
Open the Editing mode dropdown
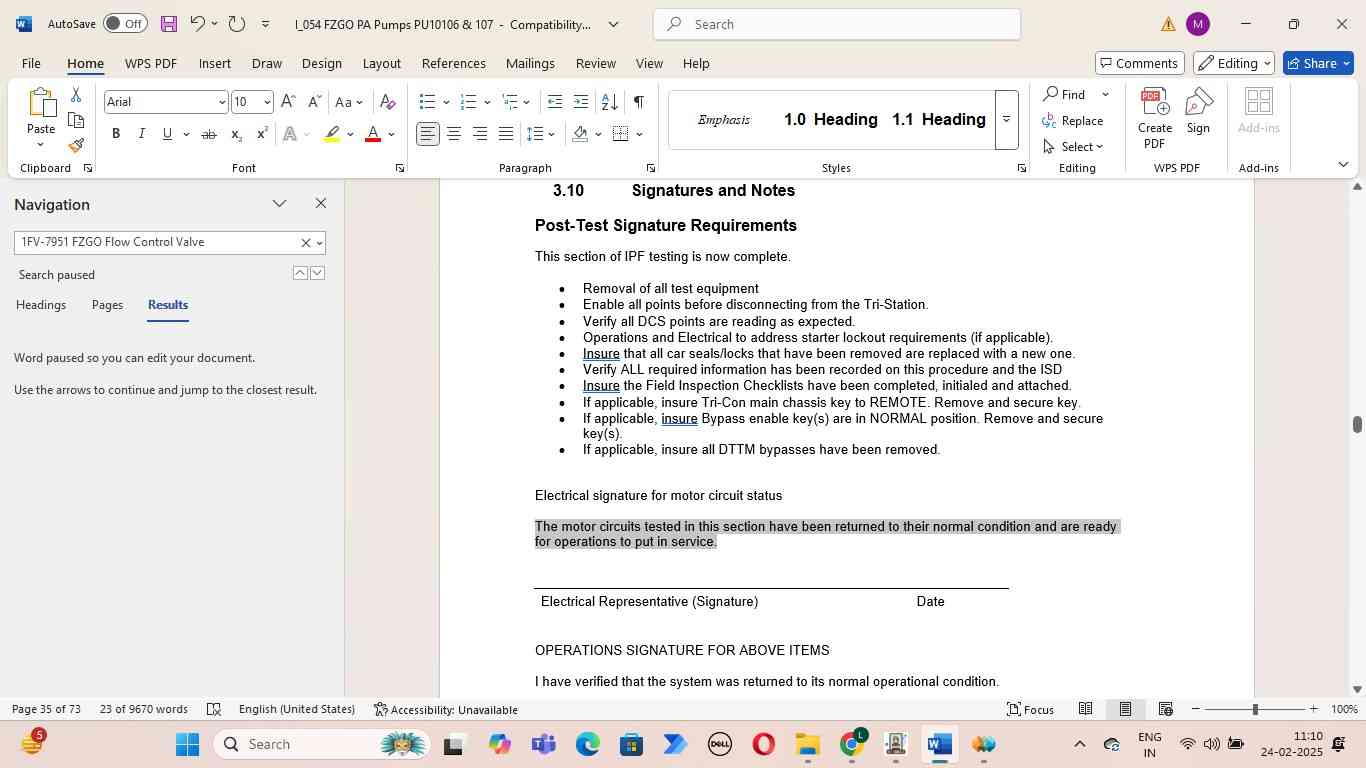click(1234, 63)
